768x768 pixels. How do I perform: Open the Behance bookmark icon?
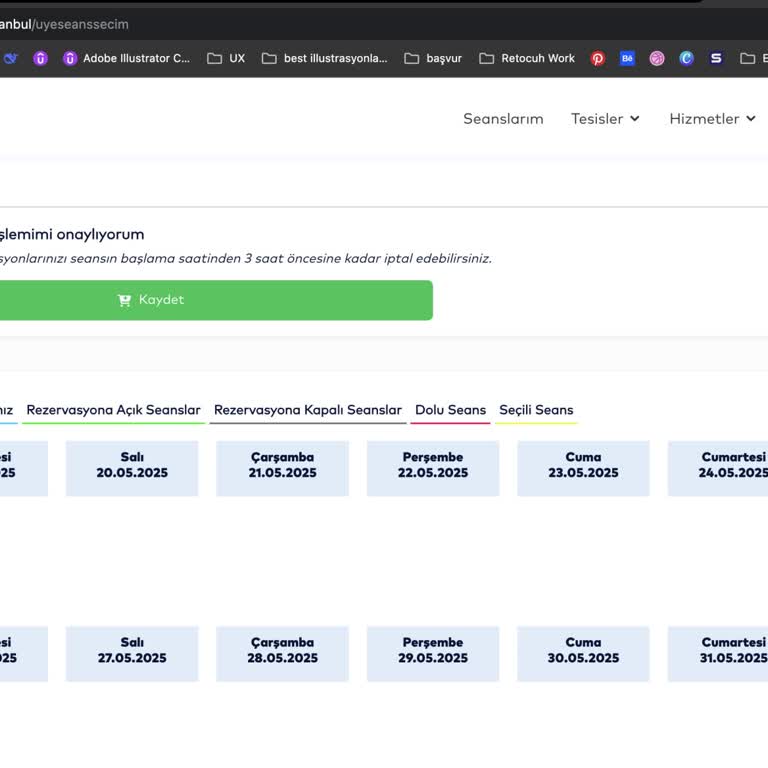(x=627, y=59)
